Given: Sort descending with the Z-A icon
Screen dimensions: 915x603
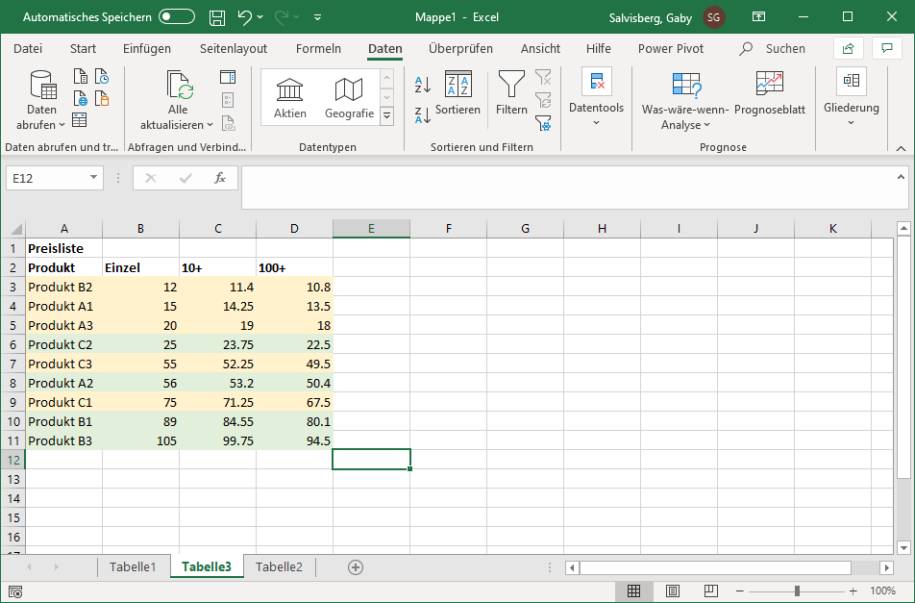Looking at the screenshot, I should pyautogui.click(x=422, y=117).
